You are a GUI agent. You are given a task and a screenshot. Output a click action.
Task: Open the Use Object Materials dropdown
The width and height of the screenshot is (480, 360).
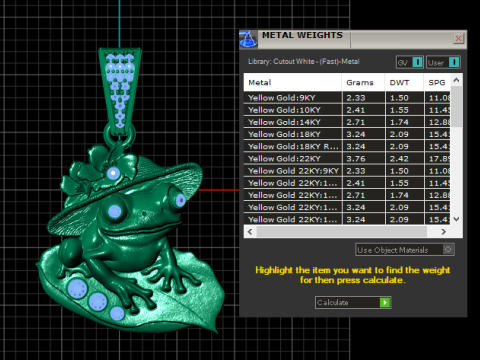click(405, 250)
